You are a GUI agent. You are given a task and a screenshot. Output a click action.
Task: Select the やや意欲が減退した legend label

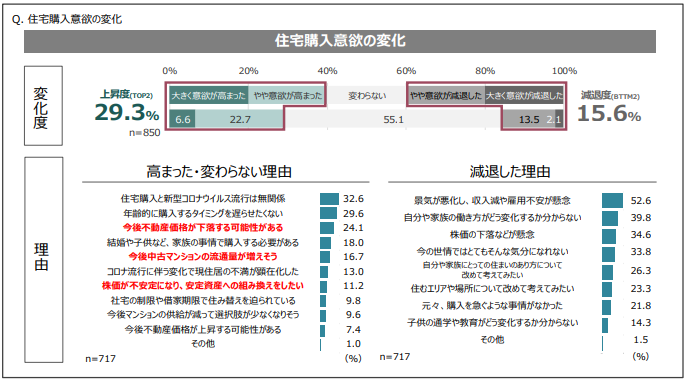point(446,95)
